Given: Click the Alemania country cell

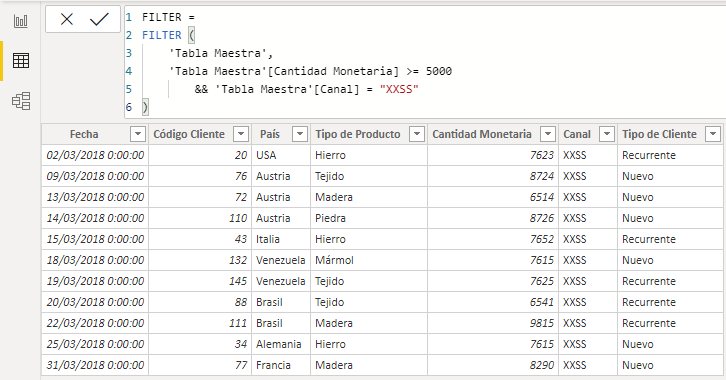Looking at the screenshot, I should 281,344.
